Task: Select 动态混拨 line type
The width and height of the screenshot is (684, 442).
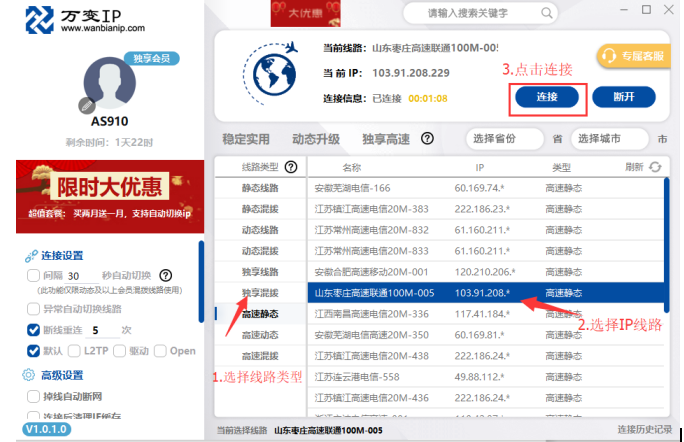Action: click(x=260, y=251)
